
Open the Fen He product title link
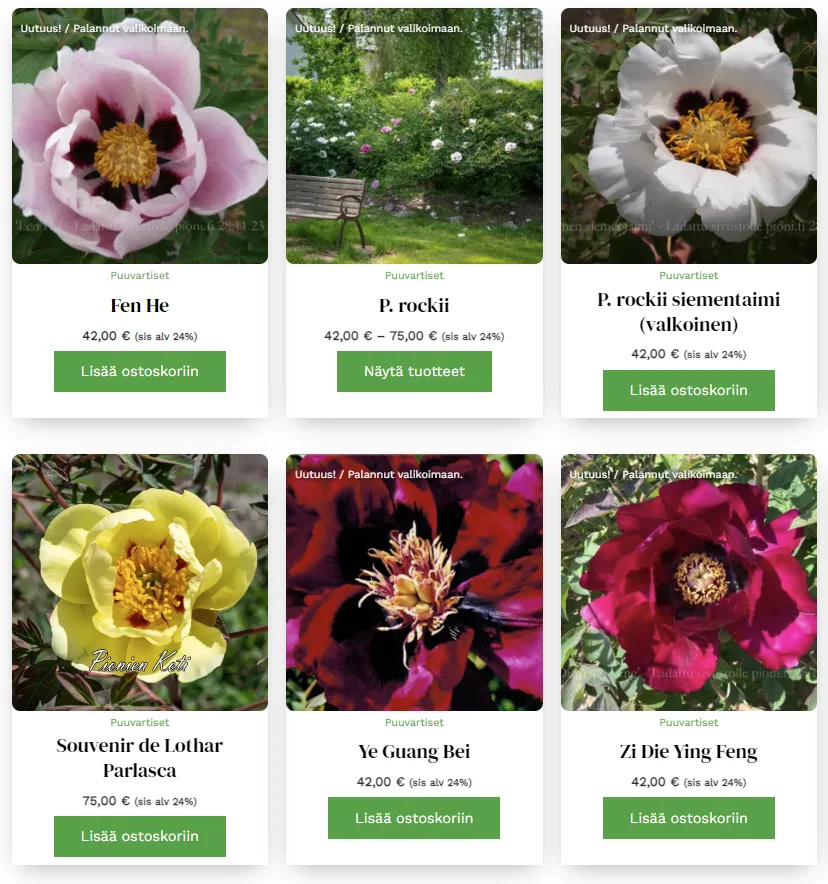click(140, 306)
